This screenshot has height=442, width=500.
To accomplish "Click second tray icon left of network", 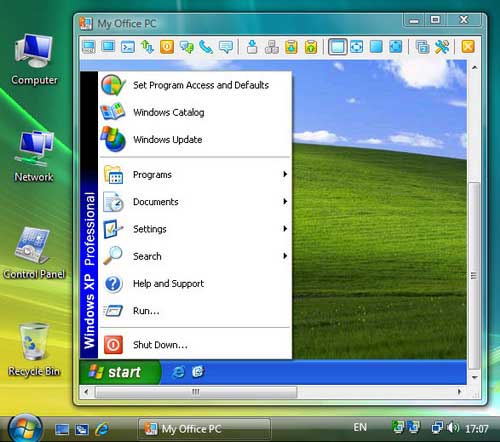I will [x=414, y=427].
